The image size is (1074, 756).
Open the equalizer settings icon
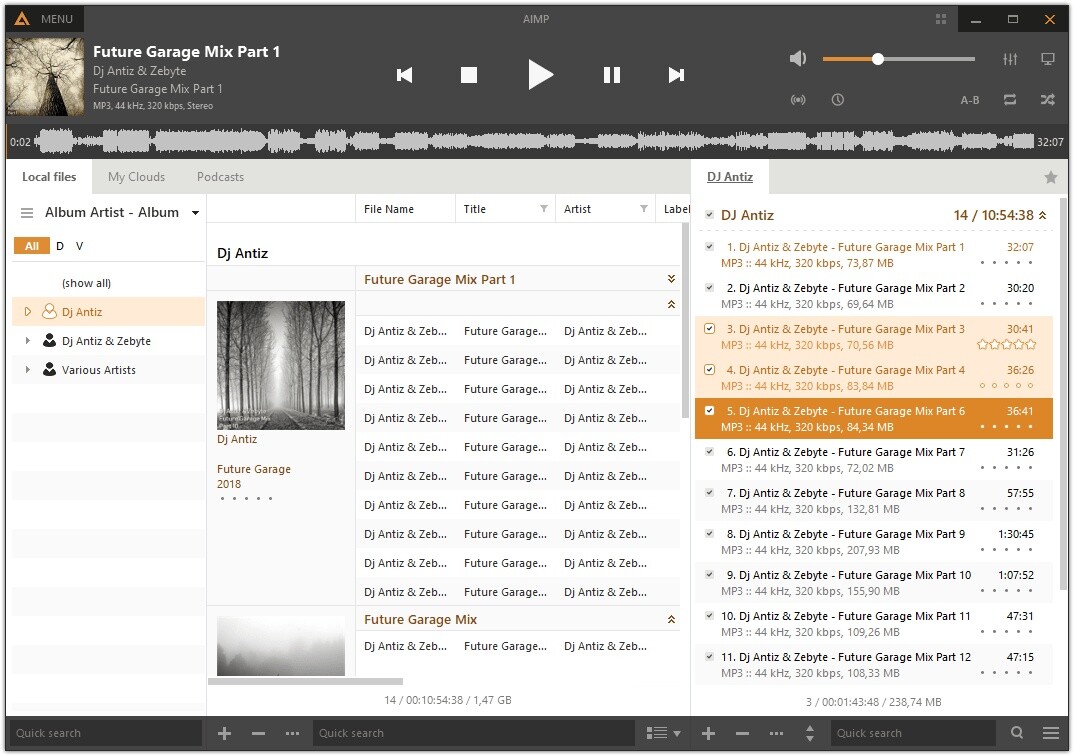[x=1010, y=59]
